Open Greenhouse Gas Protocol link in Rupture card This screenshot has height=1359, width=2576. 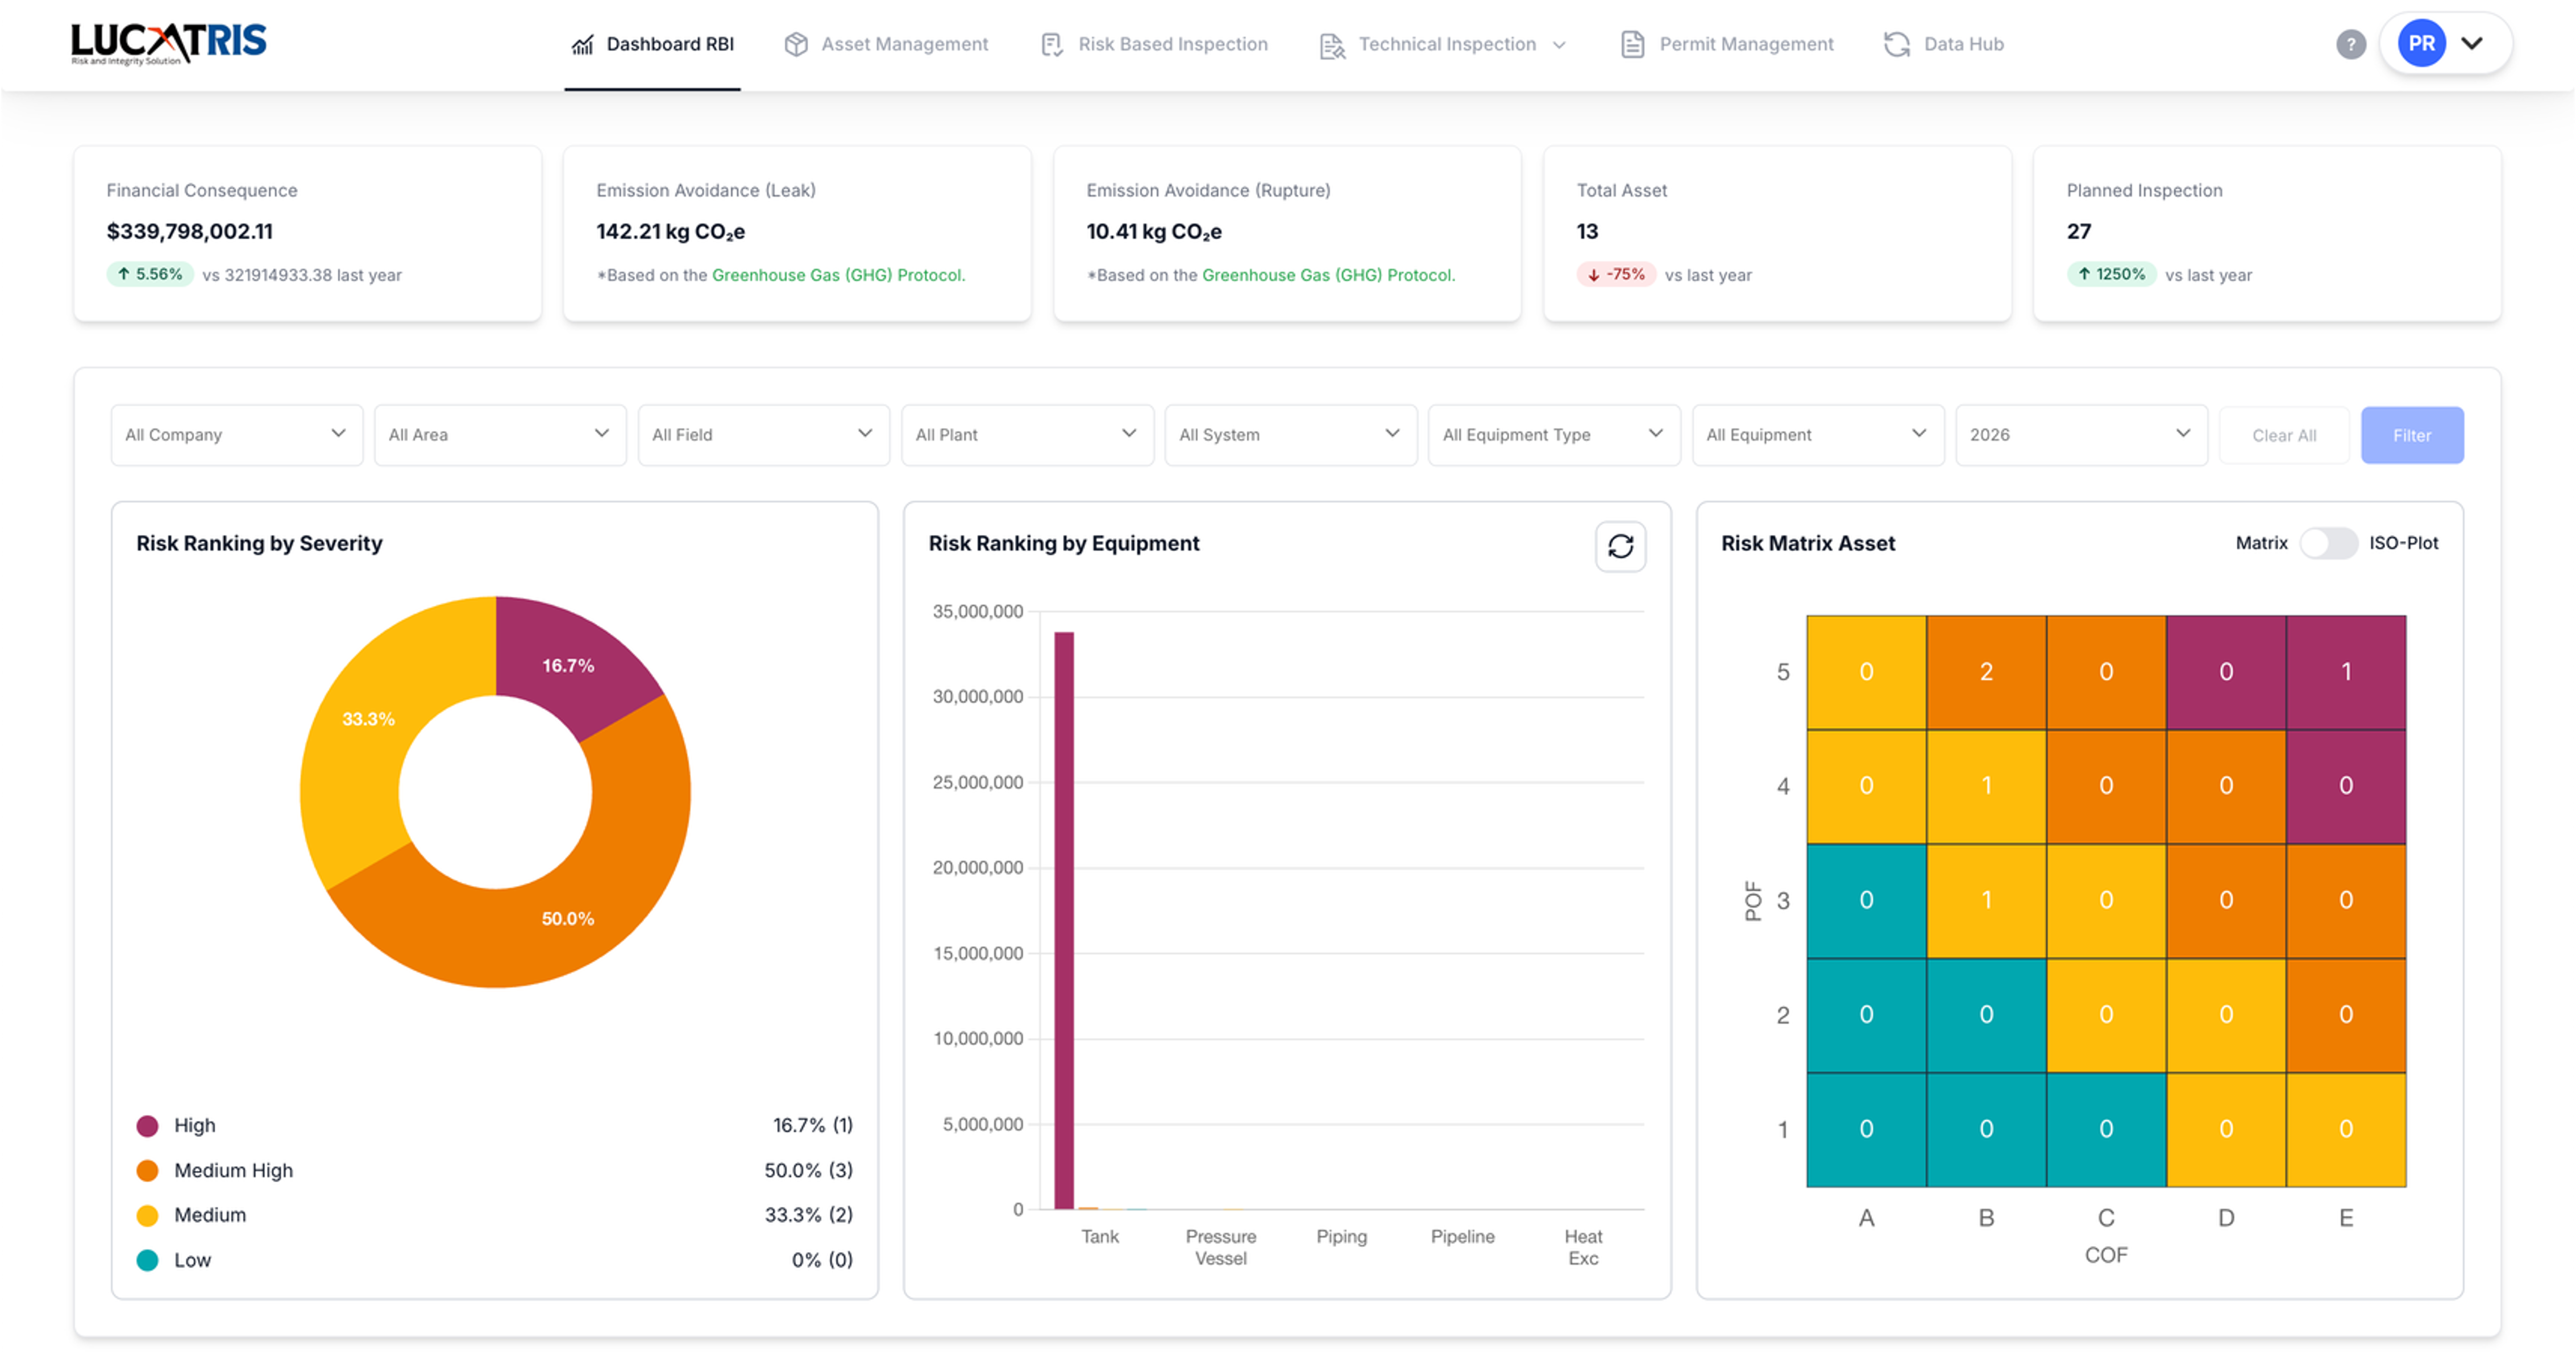pyautogui.click(x=1328, y=275)
